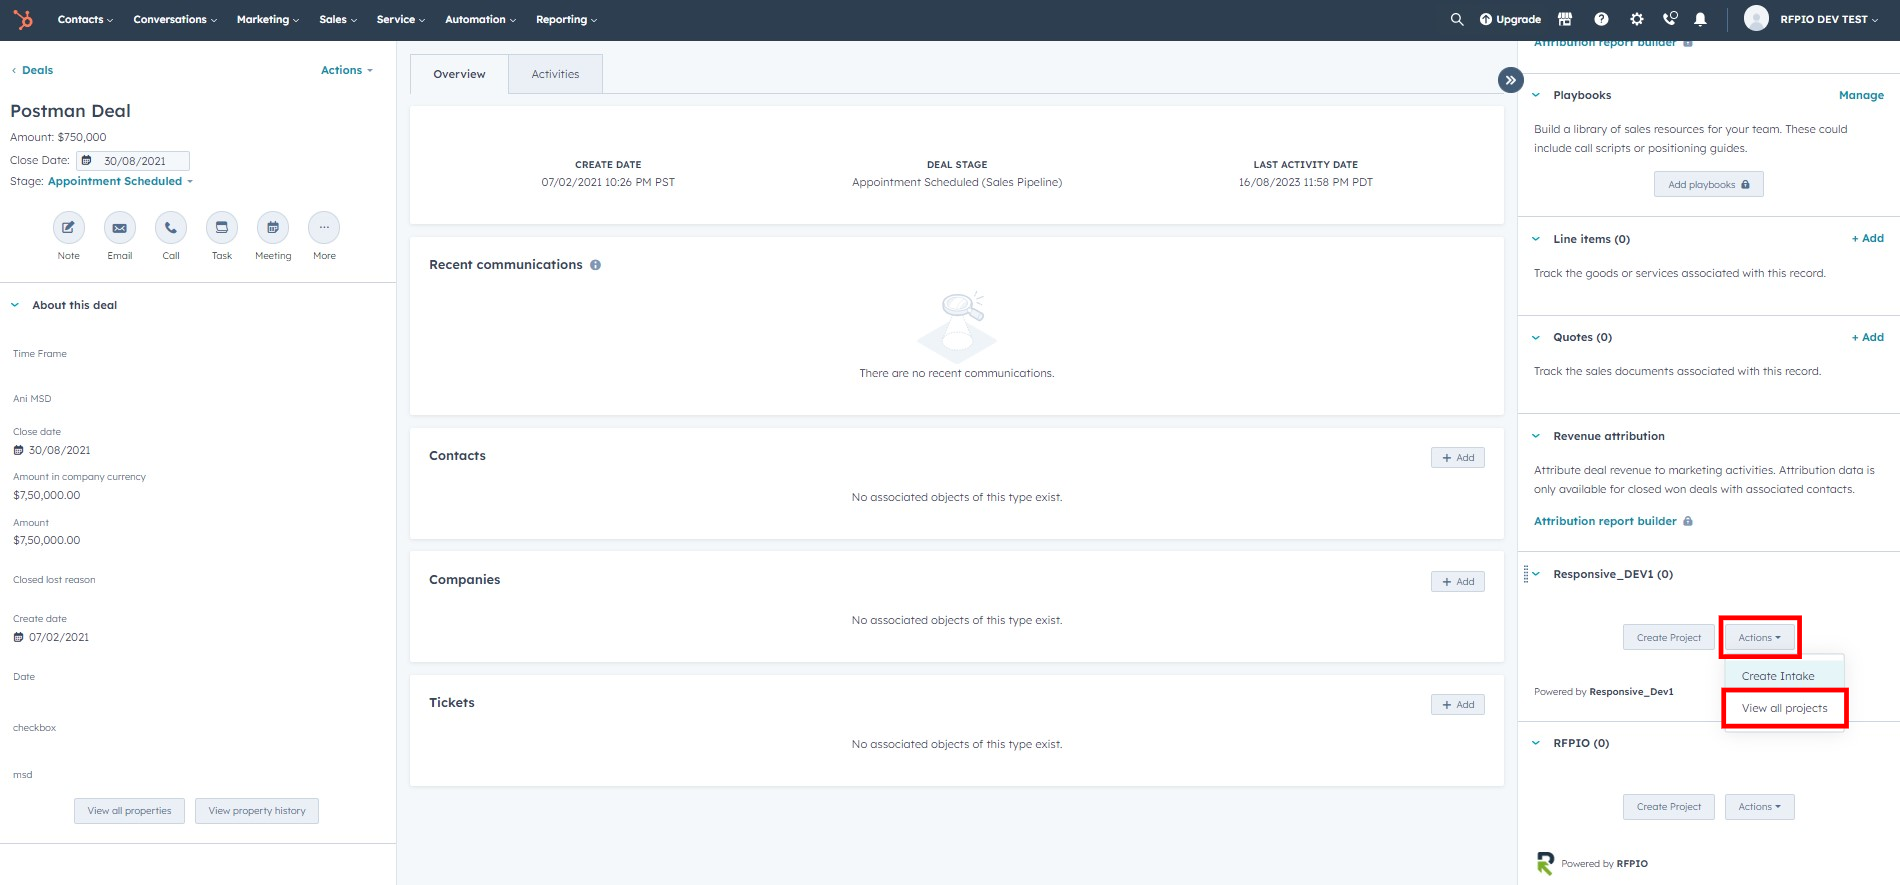Collapse the Revenue attribution section
The width and height of the screenshot is (1900, 885).
1536,436
